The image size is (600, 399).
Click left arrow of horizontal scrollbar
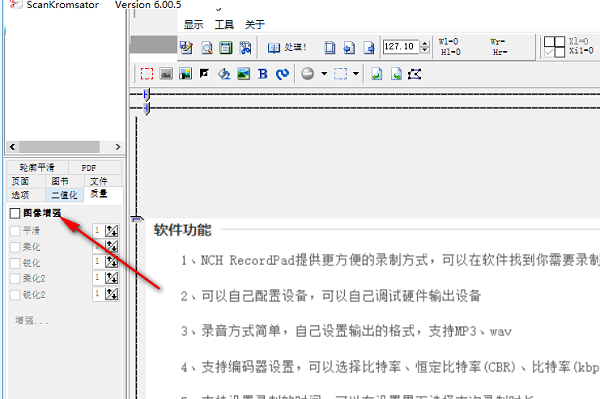pos(13,147)
